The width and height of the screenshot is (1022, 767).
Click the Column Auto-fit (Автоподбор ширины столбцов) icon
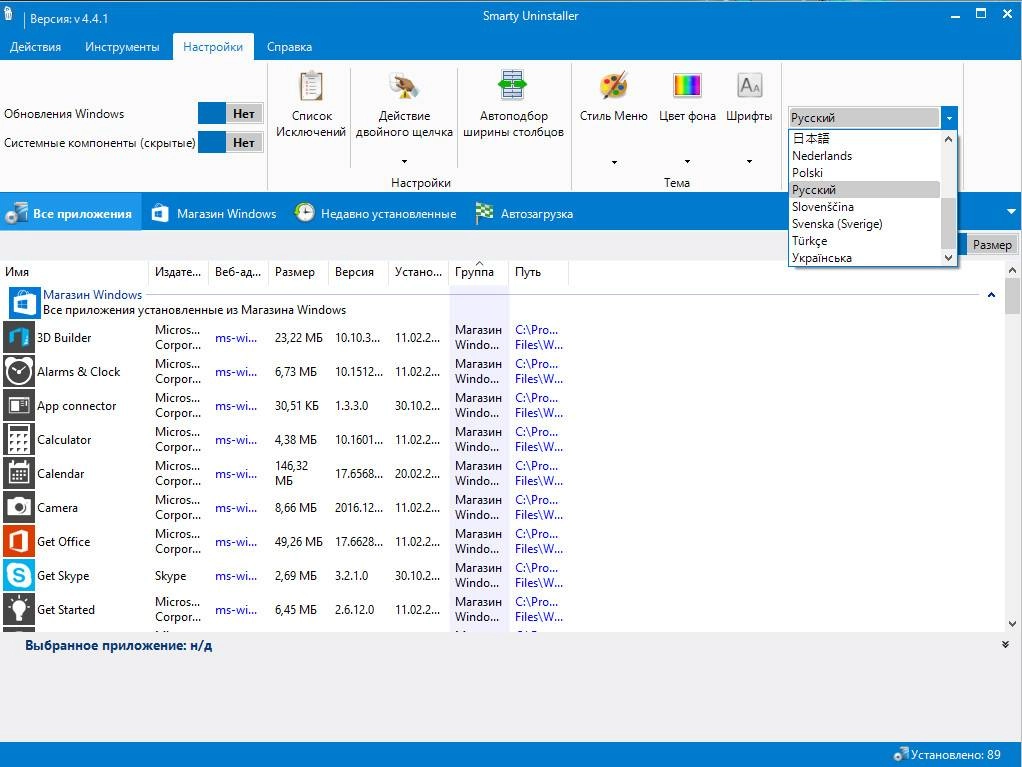[x=512, y=85]
